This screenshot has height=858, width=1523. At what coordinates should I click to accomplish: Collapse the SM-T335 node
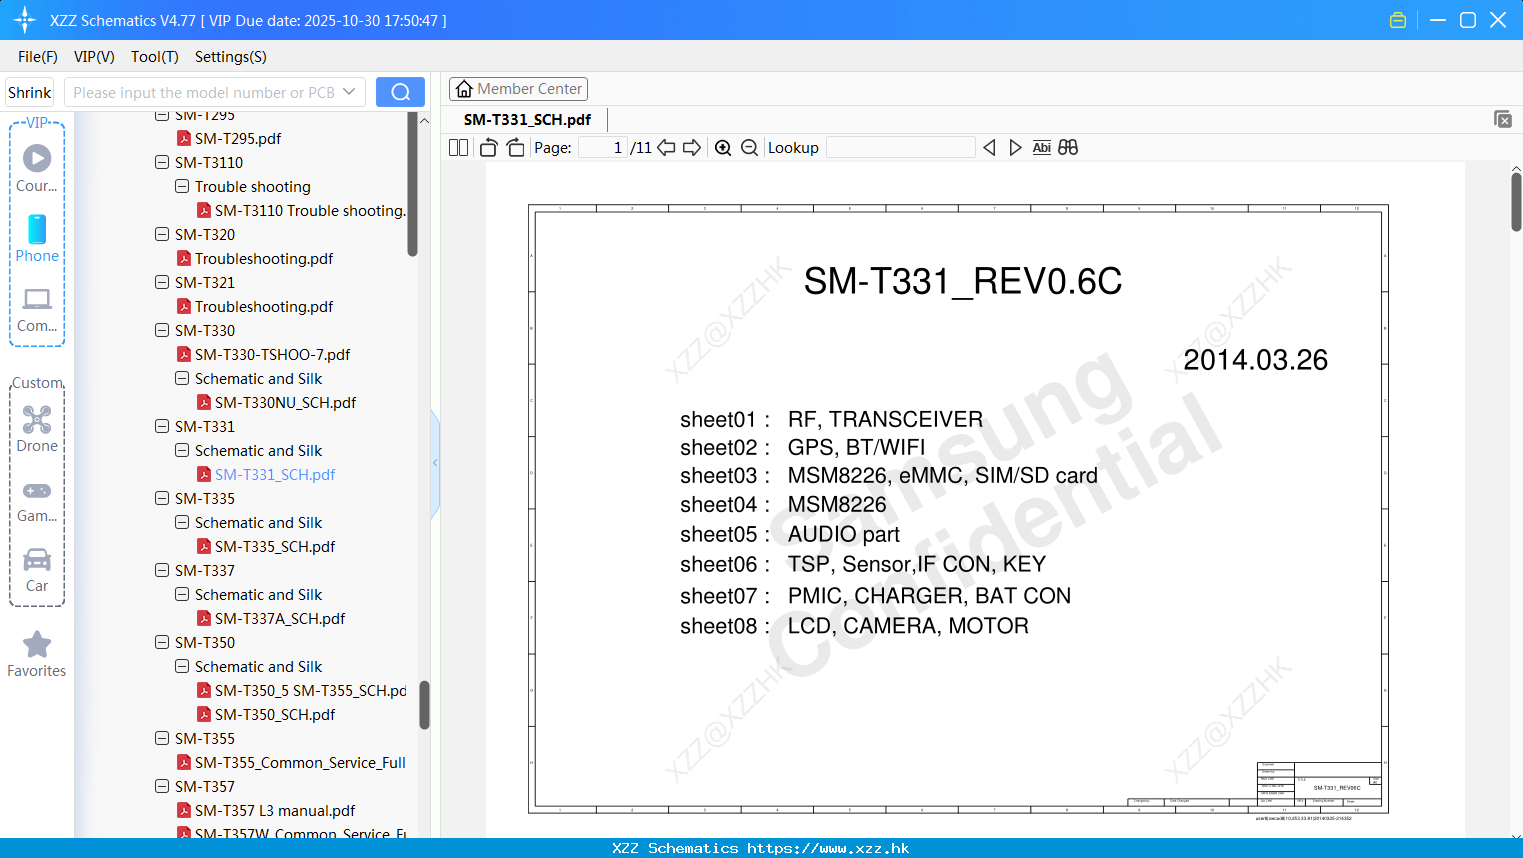(162, 498)
